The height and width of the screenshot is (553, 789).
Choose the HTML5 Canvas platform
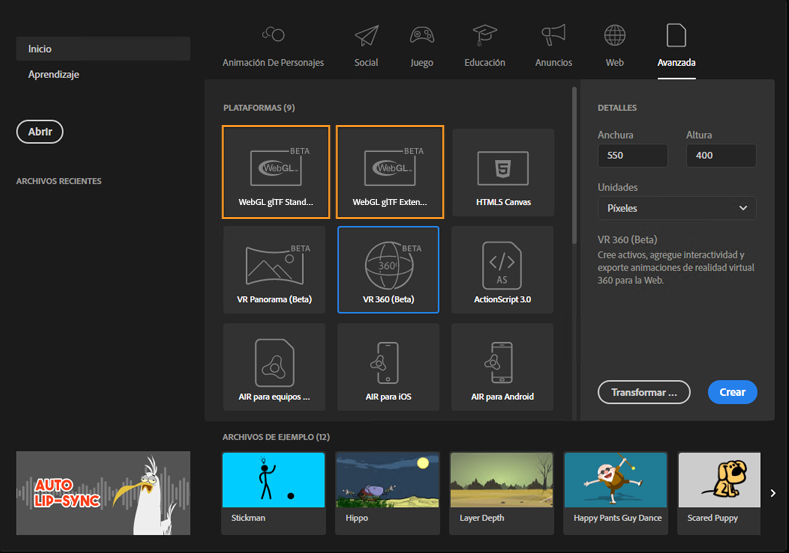503,173
